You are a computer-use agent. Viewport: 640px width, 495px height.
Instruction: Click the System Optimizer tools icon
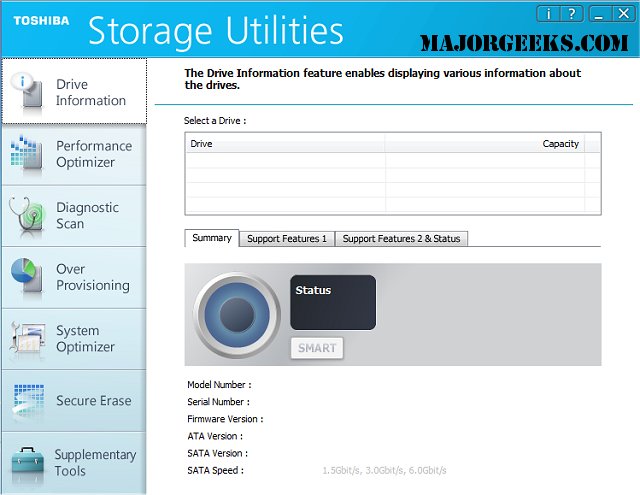coord(27,339)
